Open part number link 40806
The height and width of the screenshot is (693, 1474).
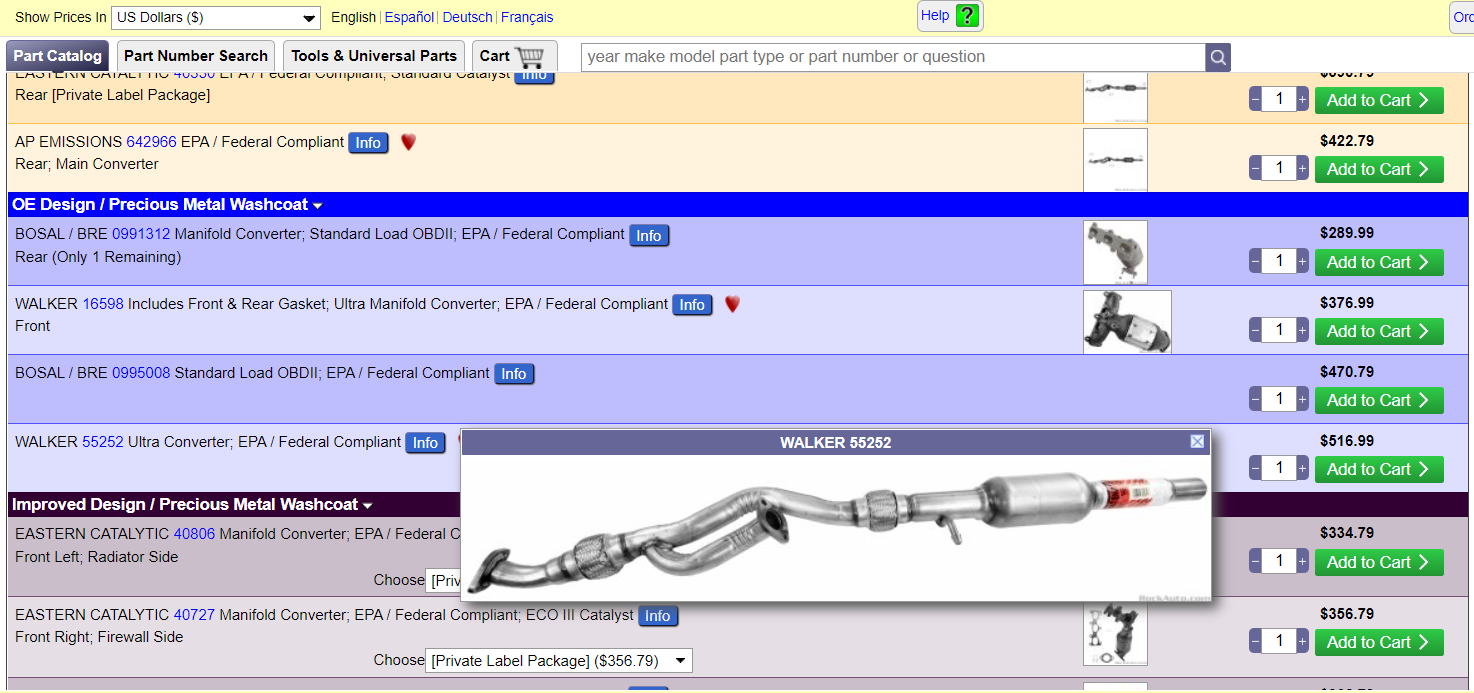click(x=194, y=534)
